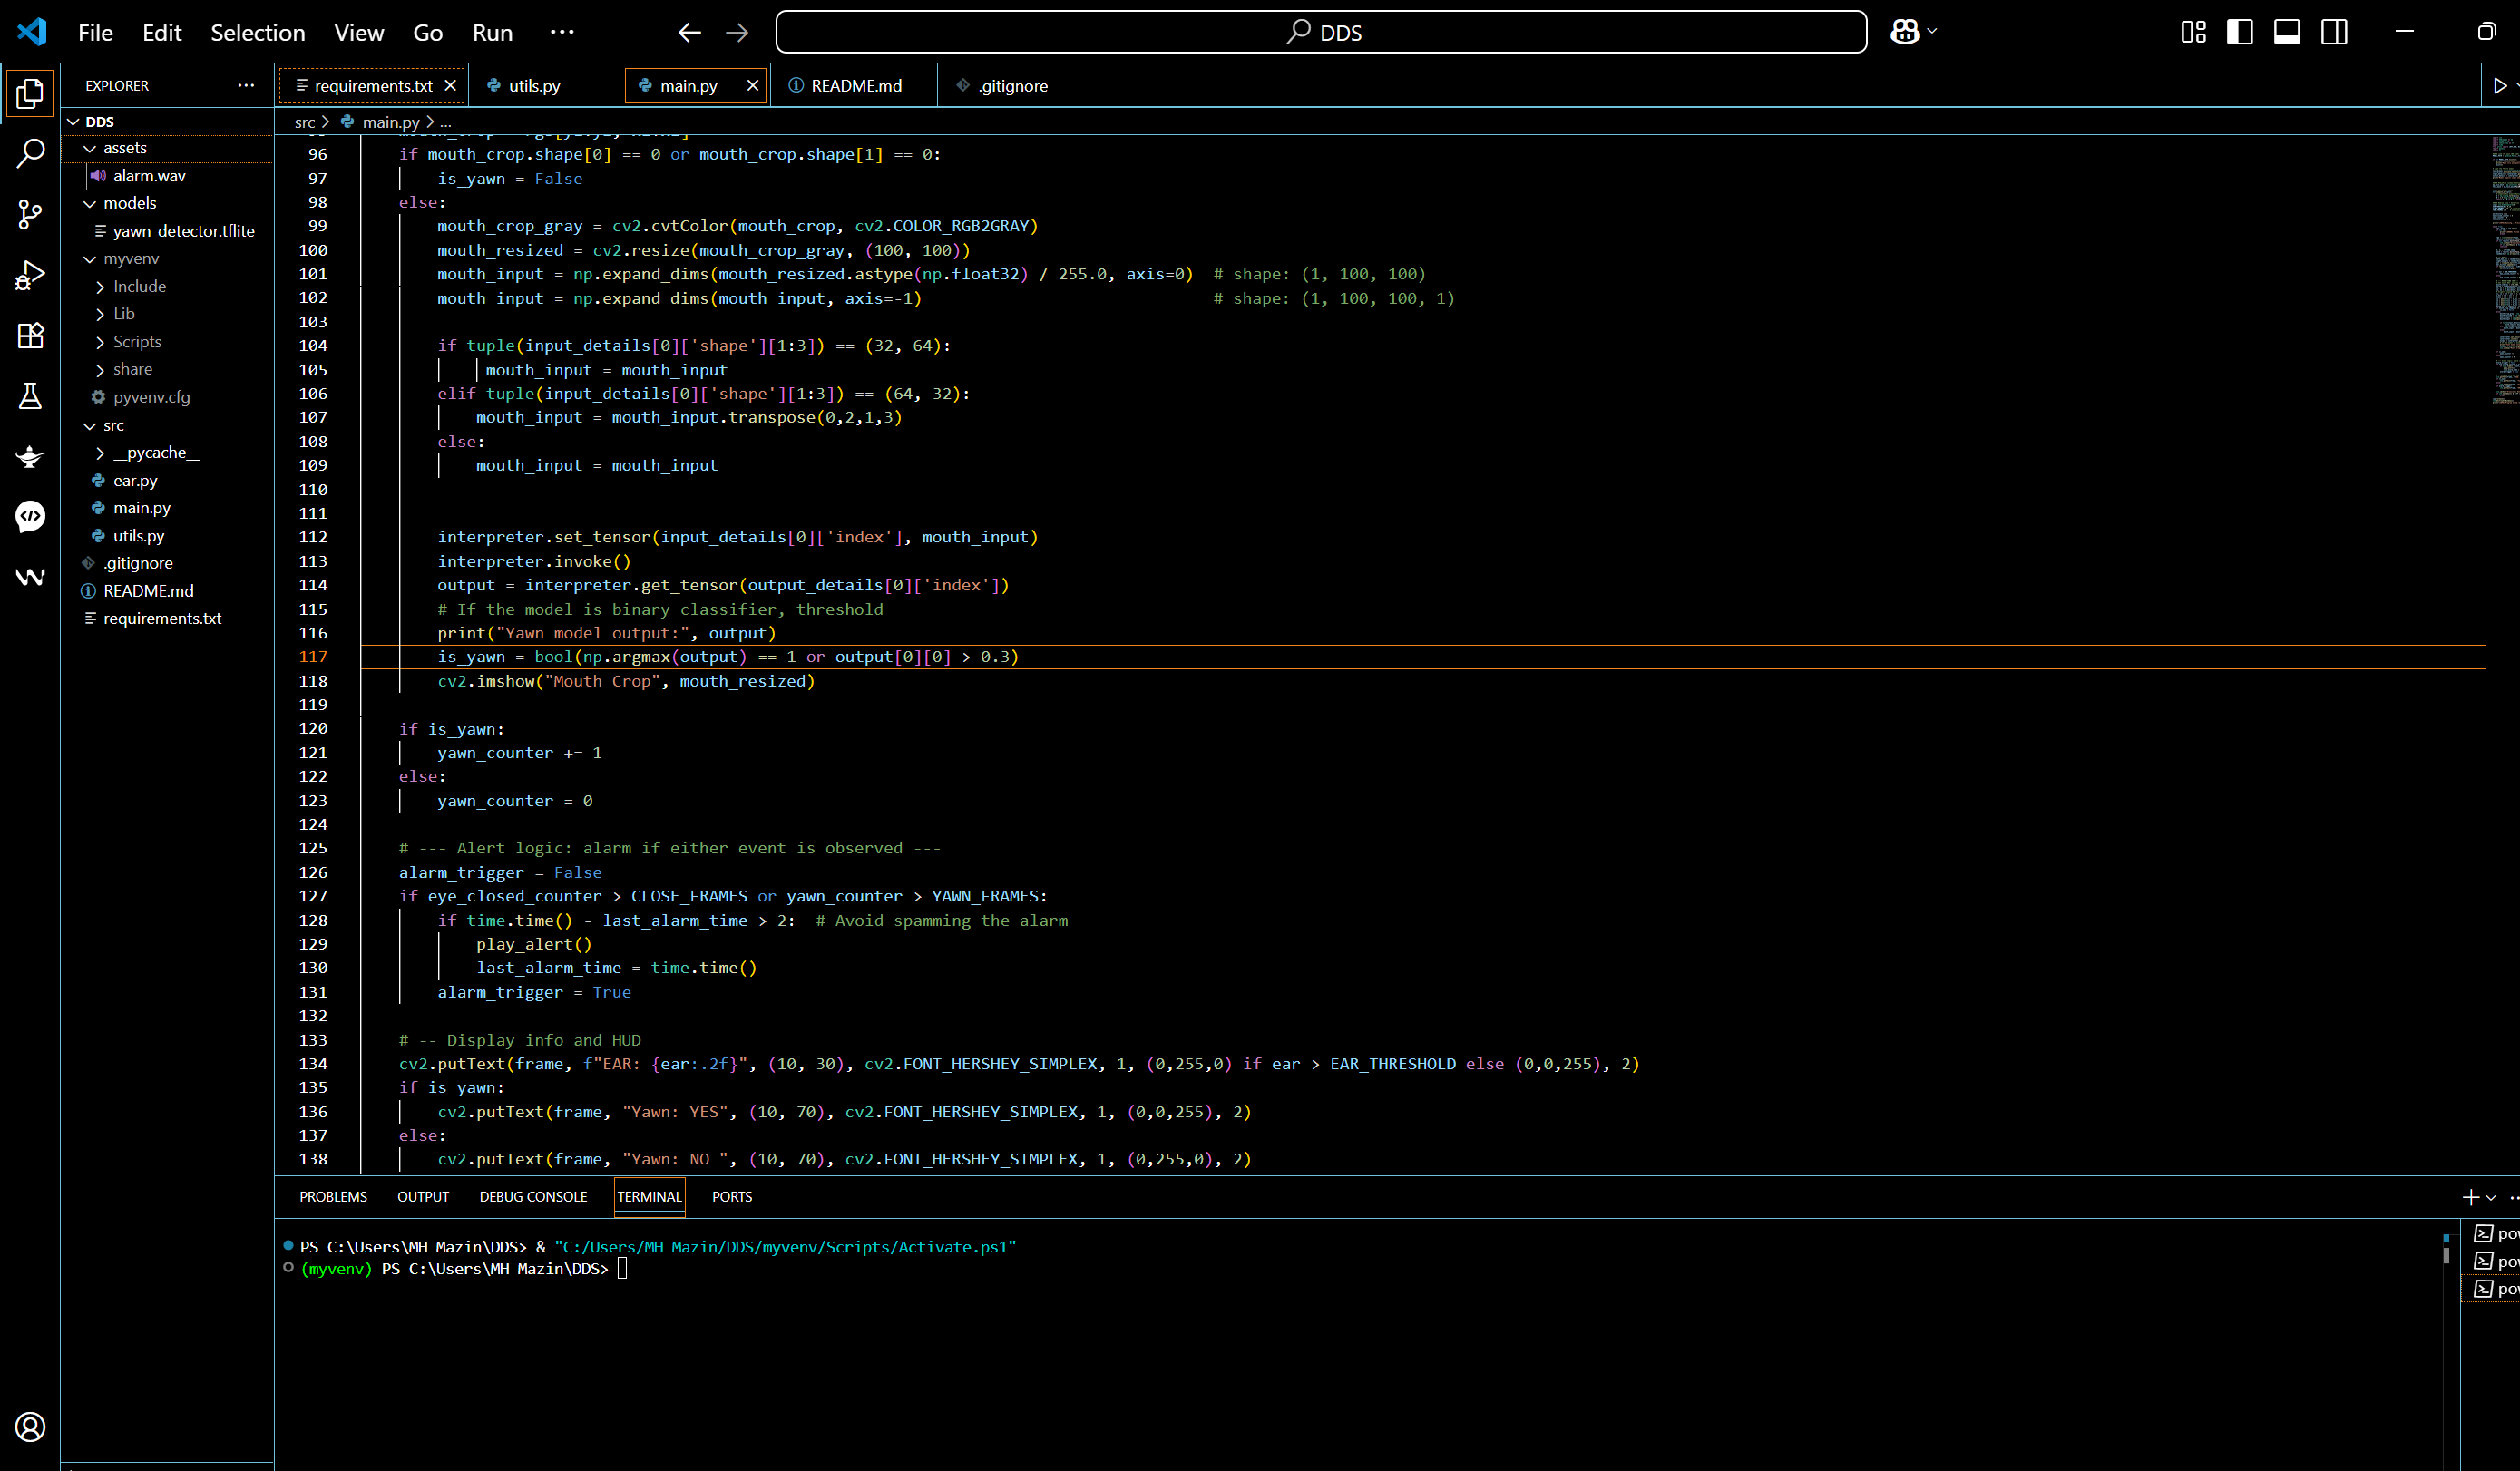
Task: Open the Accounts profile icon
Action: pyautogui.click(x=30, y=1426)
